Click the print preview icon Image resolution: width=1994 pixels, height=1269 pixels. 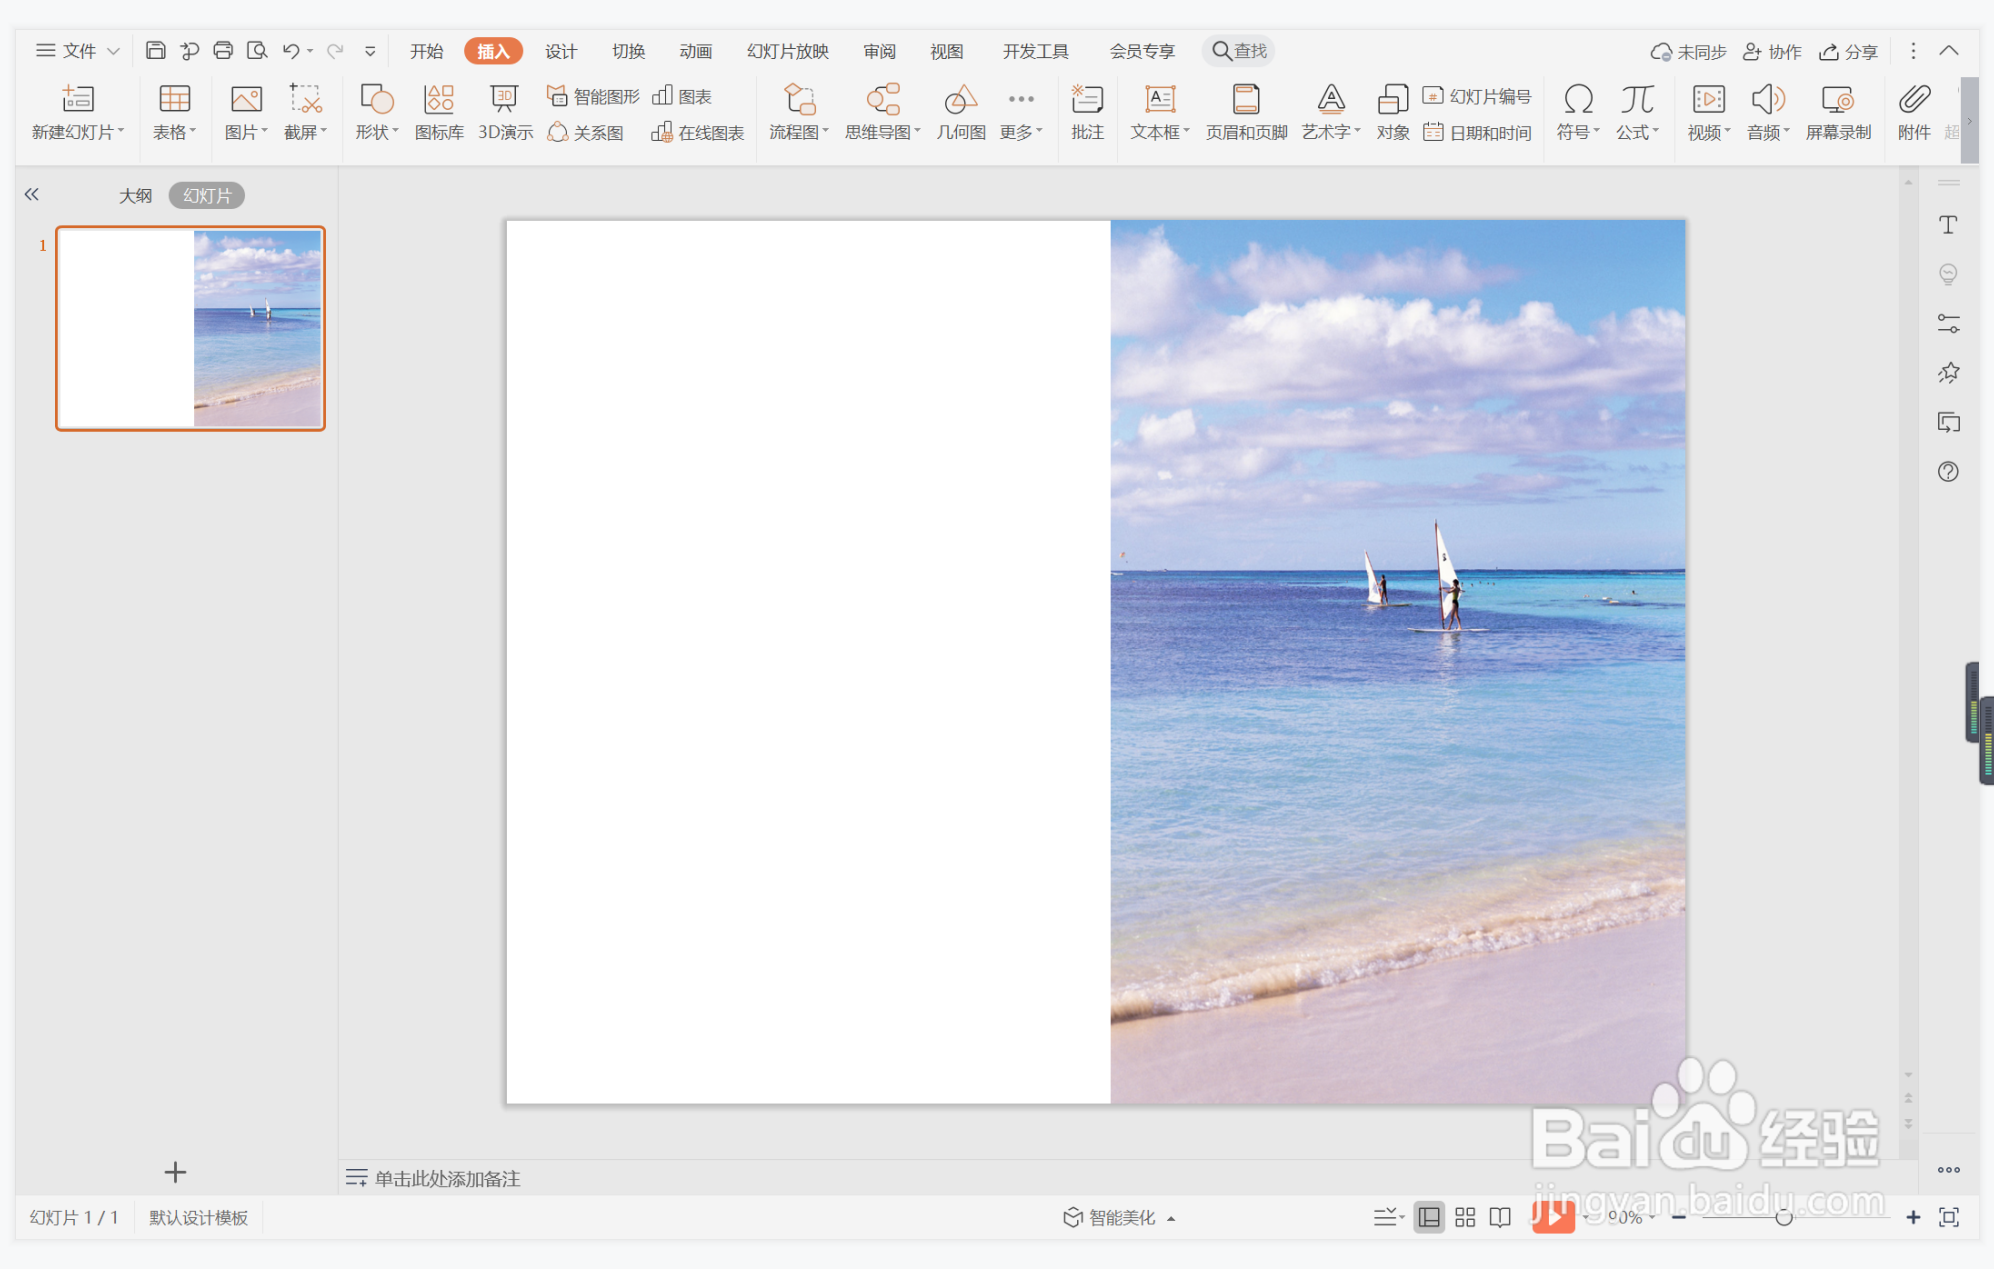(x=257, y=51)
